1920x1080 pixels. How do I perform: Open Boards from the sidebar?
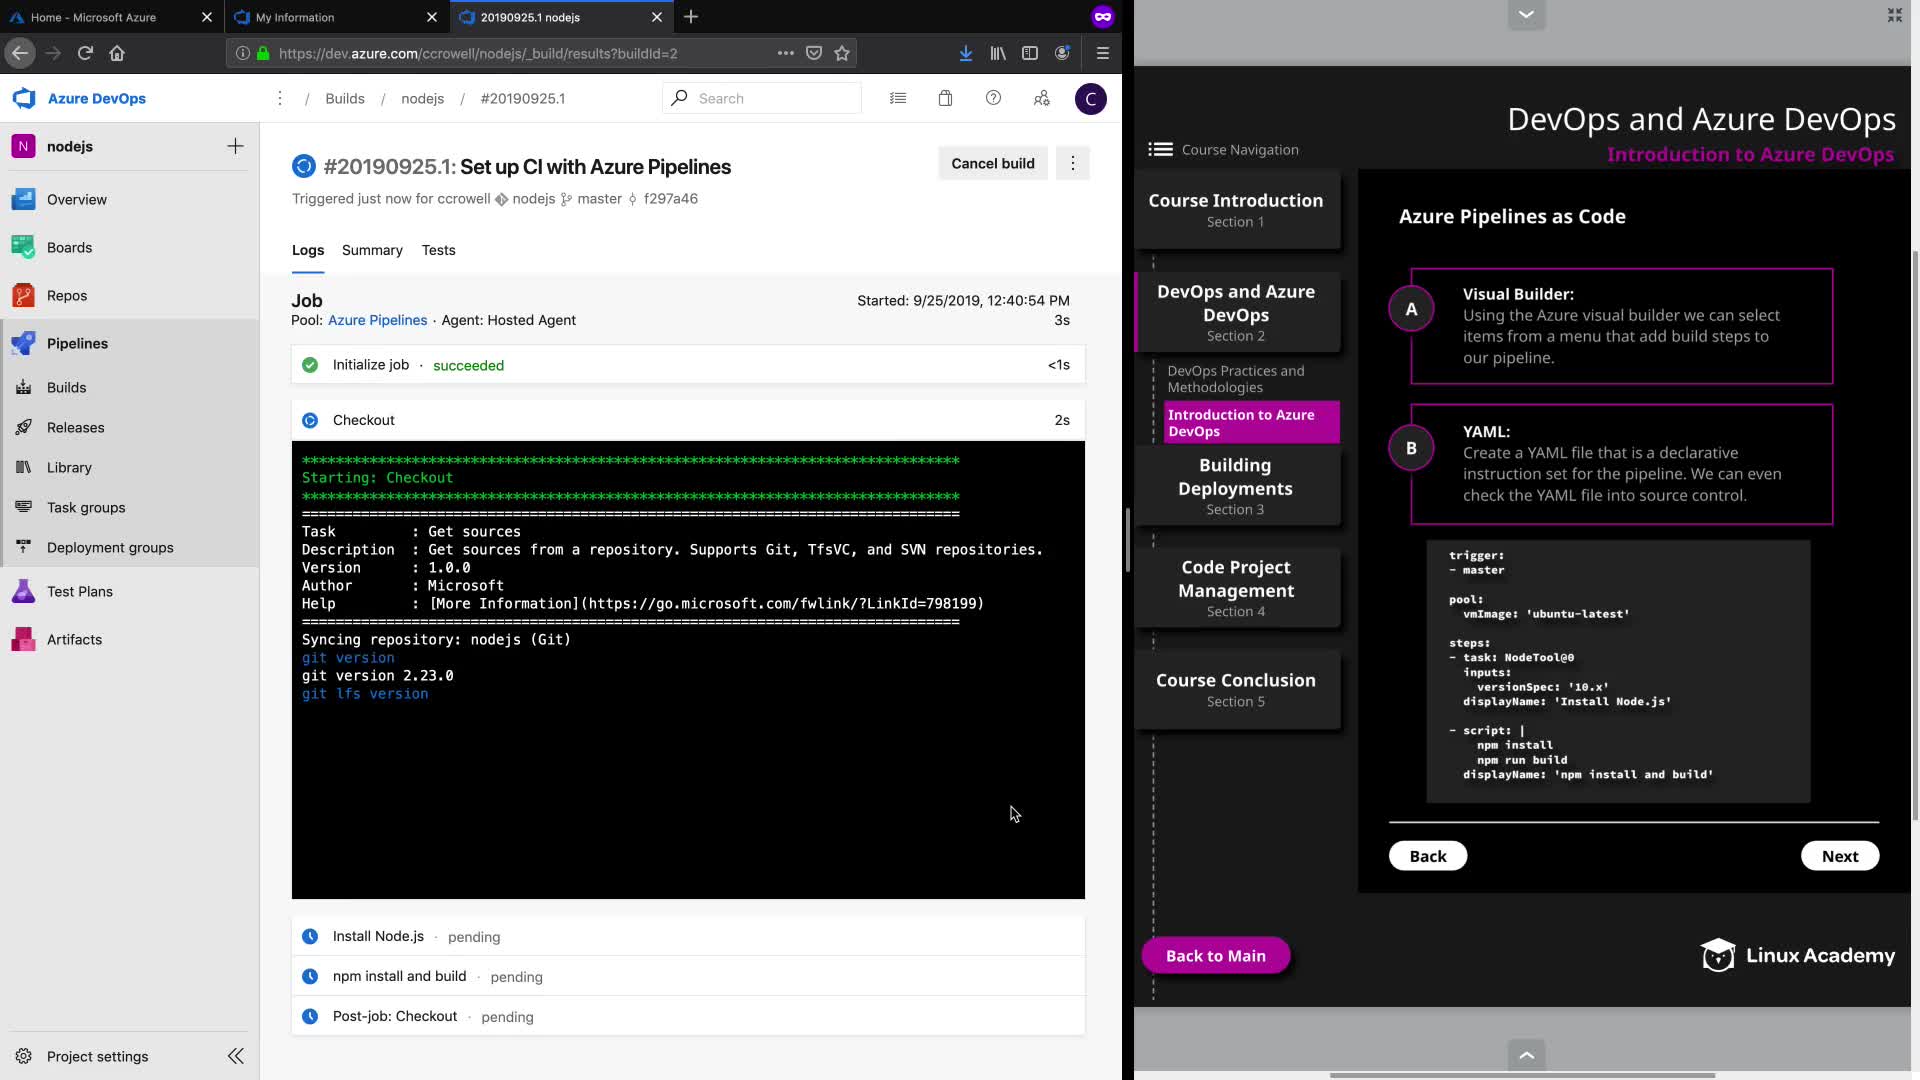69,247
